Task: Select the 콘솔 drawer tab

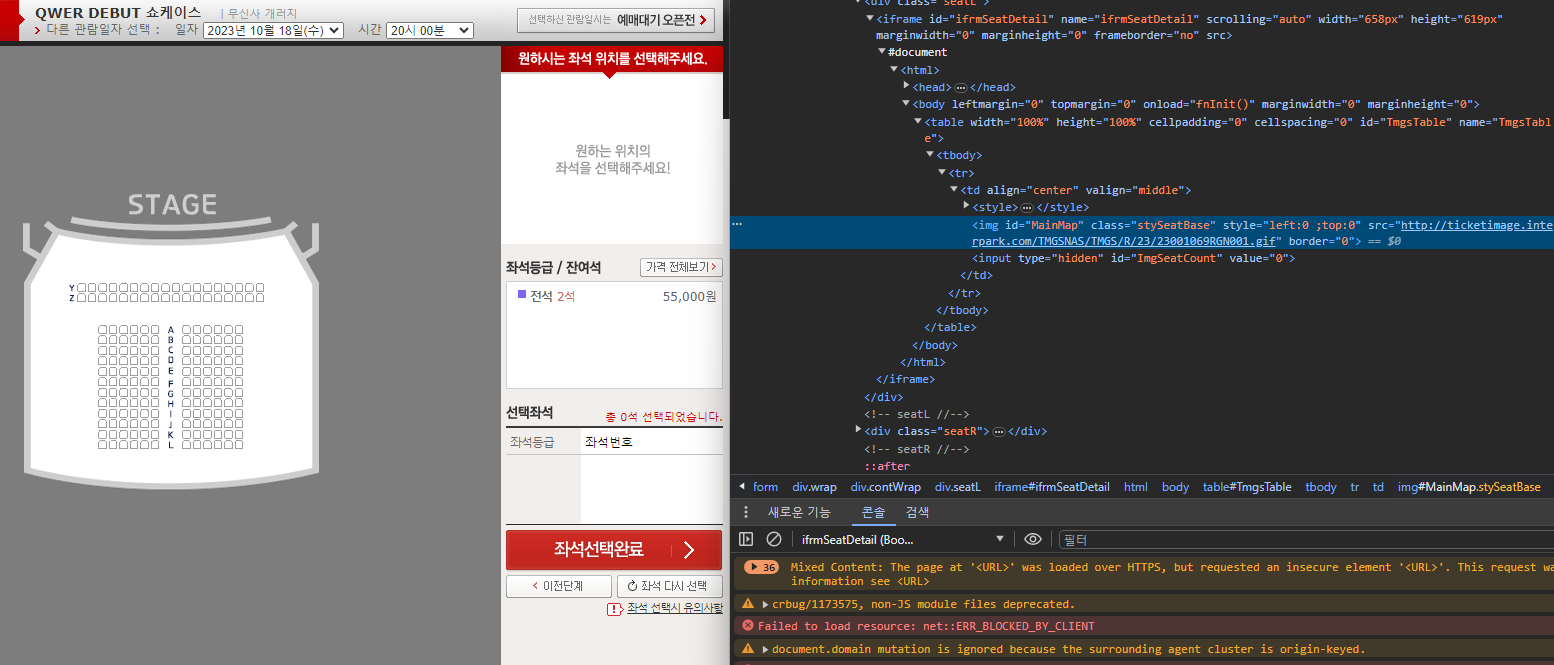Action: pos(873,512)
